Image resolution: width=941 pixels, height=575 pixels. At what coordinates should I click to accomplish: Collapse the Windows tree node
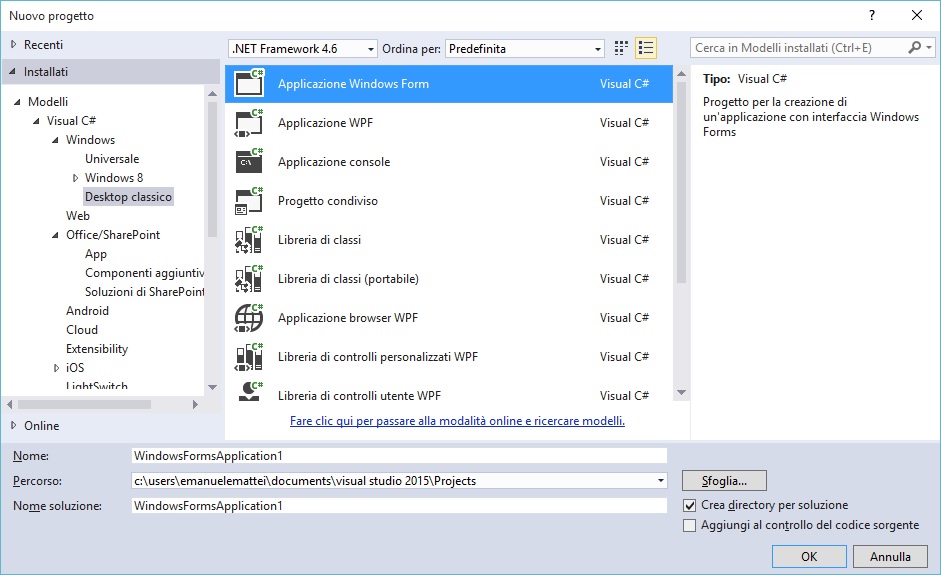(55, 140)
